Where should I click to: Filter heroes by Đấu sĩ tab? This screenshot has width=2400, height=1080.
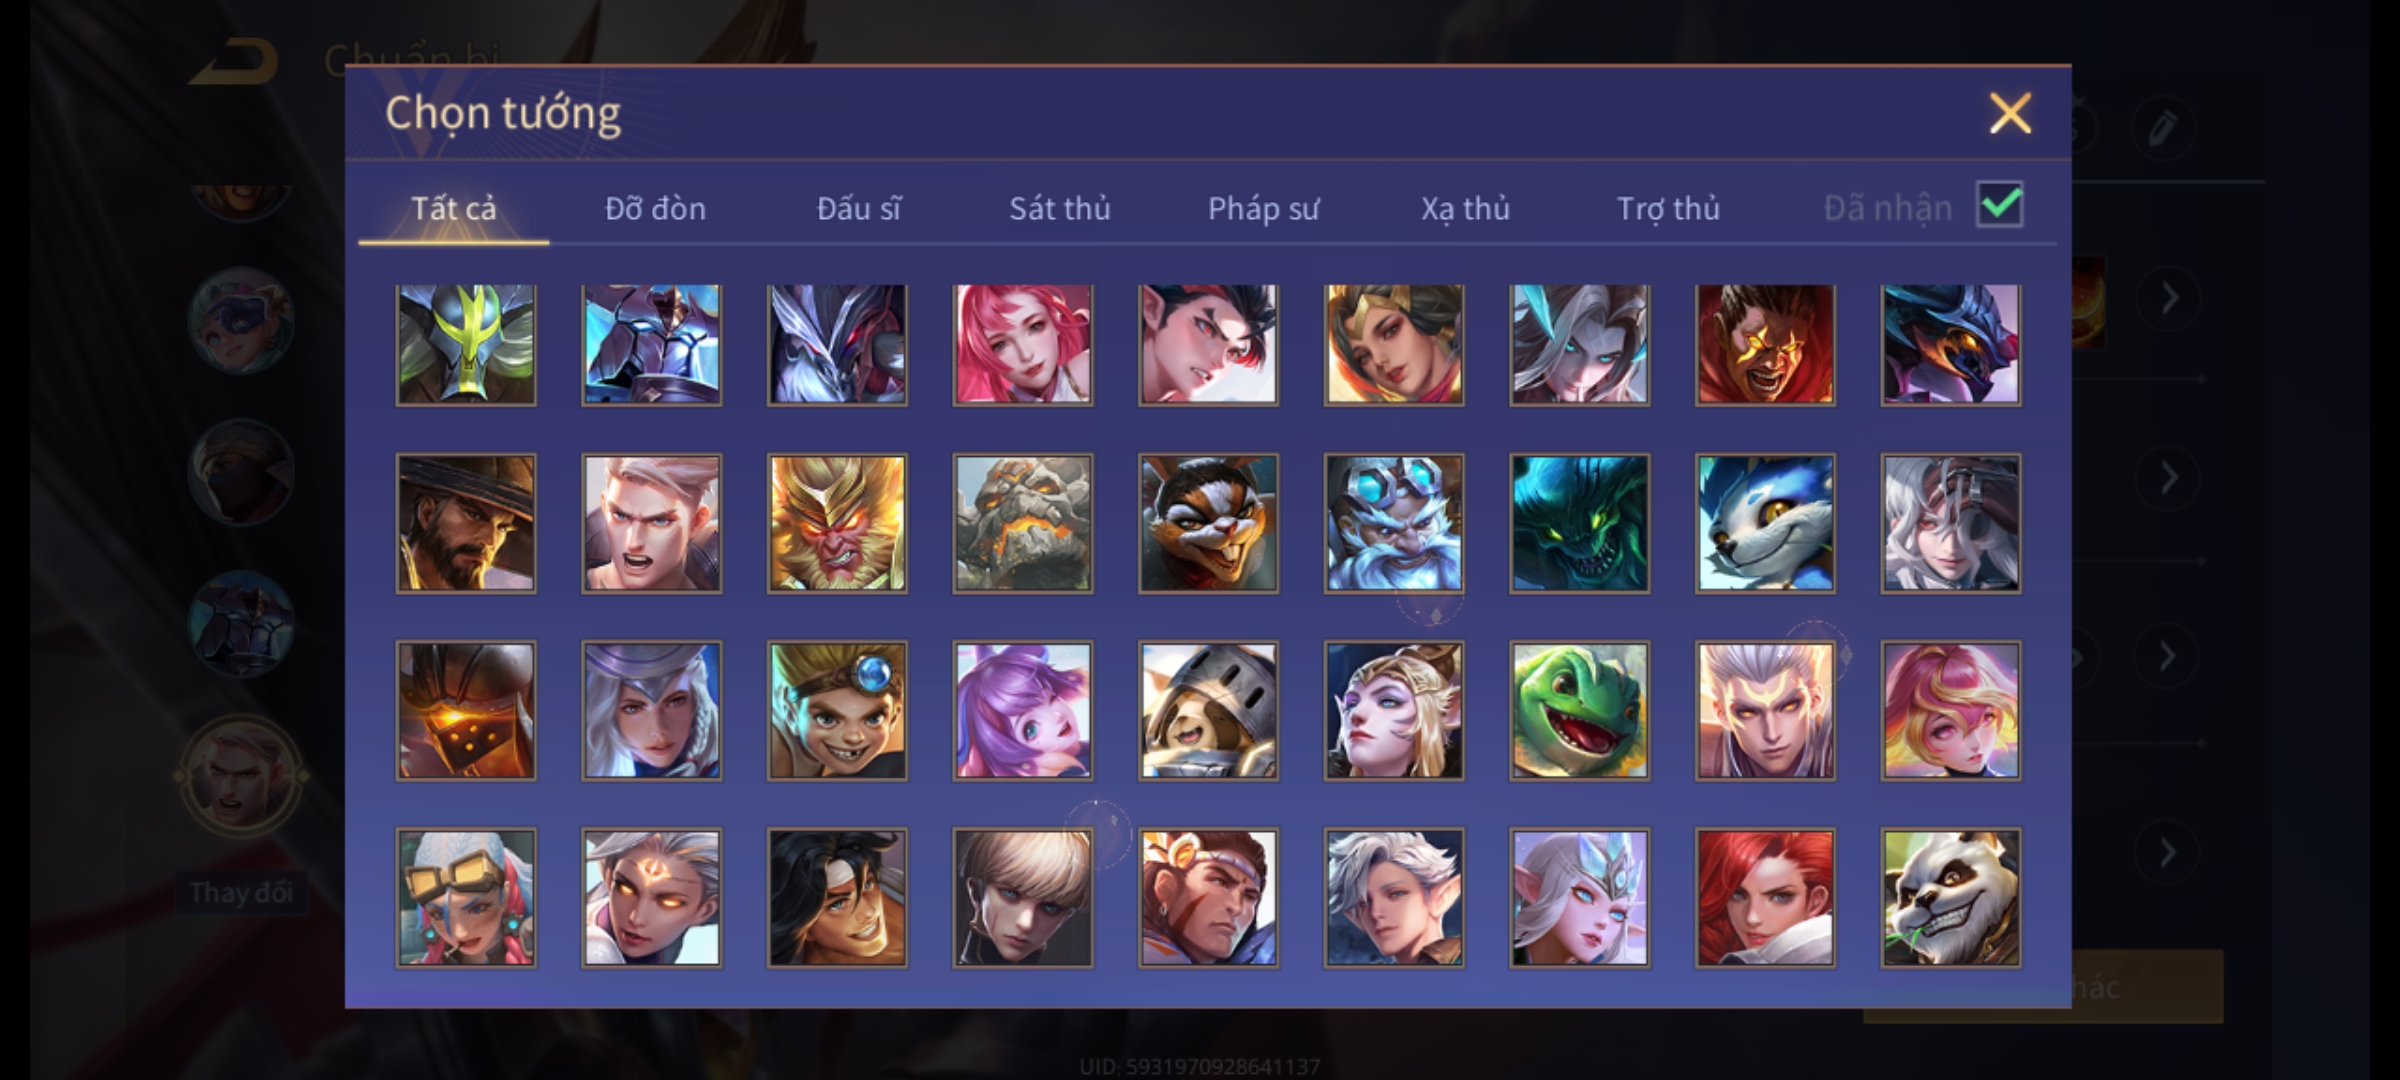[x=858, y=208]
